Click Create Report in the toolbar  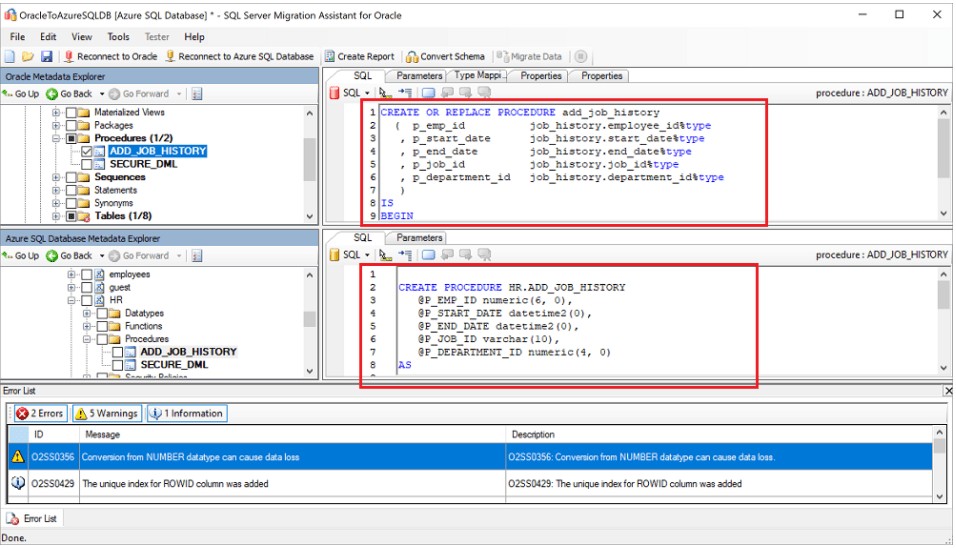point(358,57)
